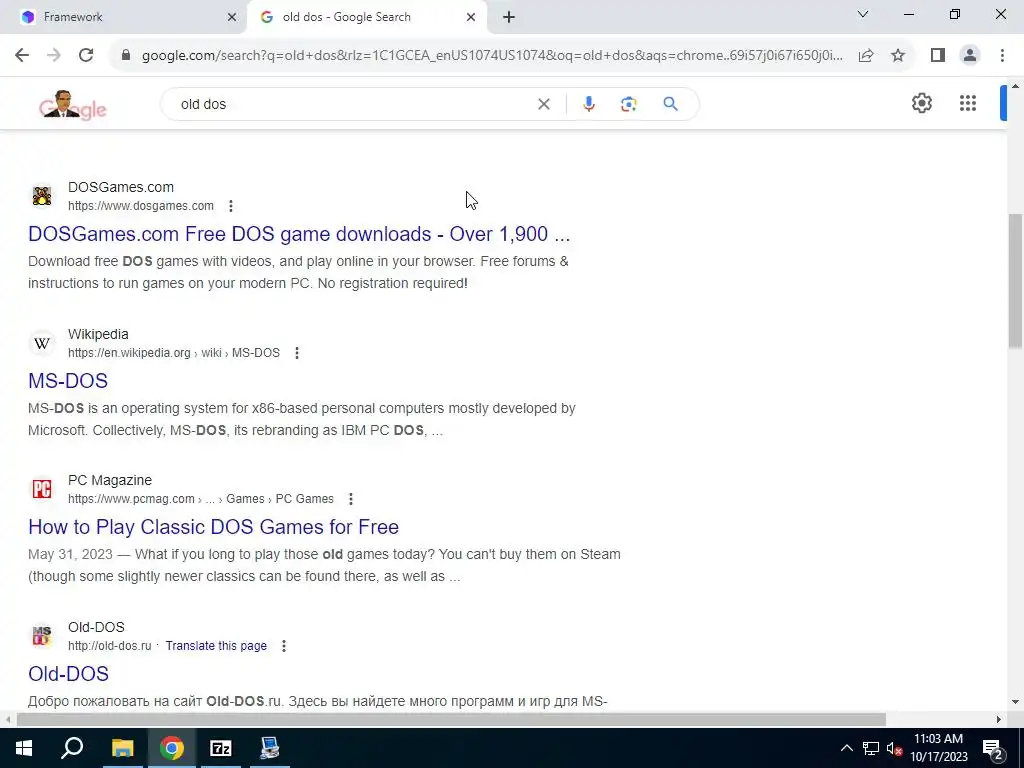This screenshot has width=1024, height=768.
Task: Close the Framework tab
Action: [x=232, y=17]
